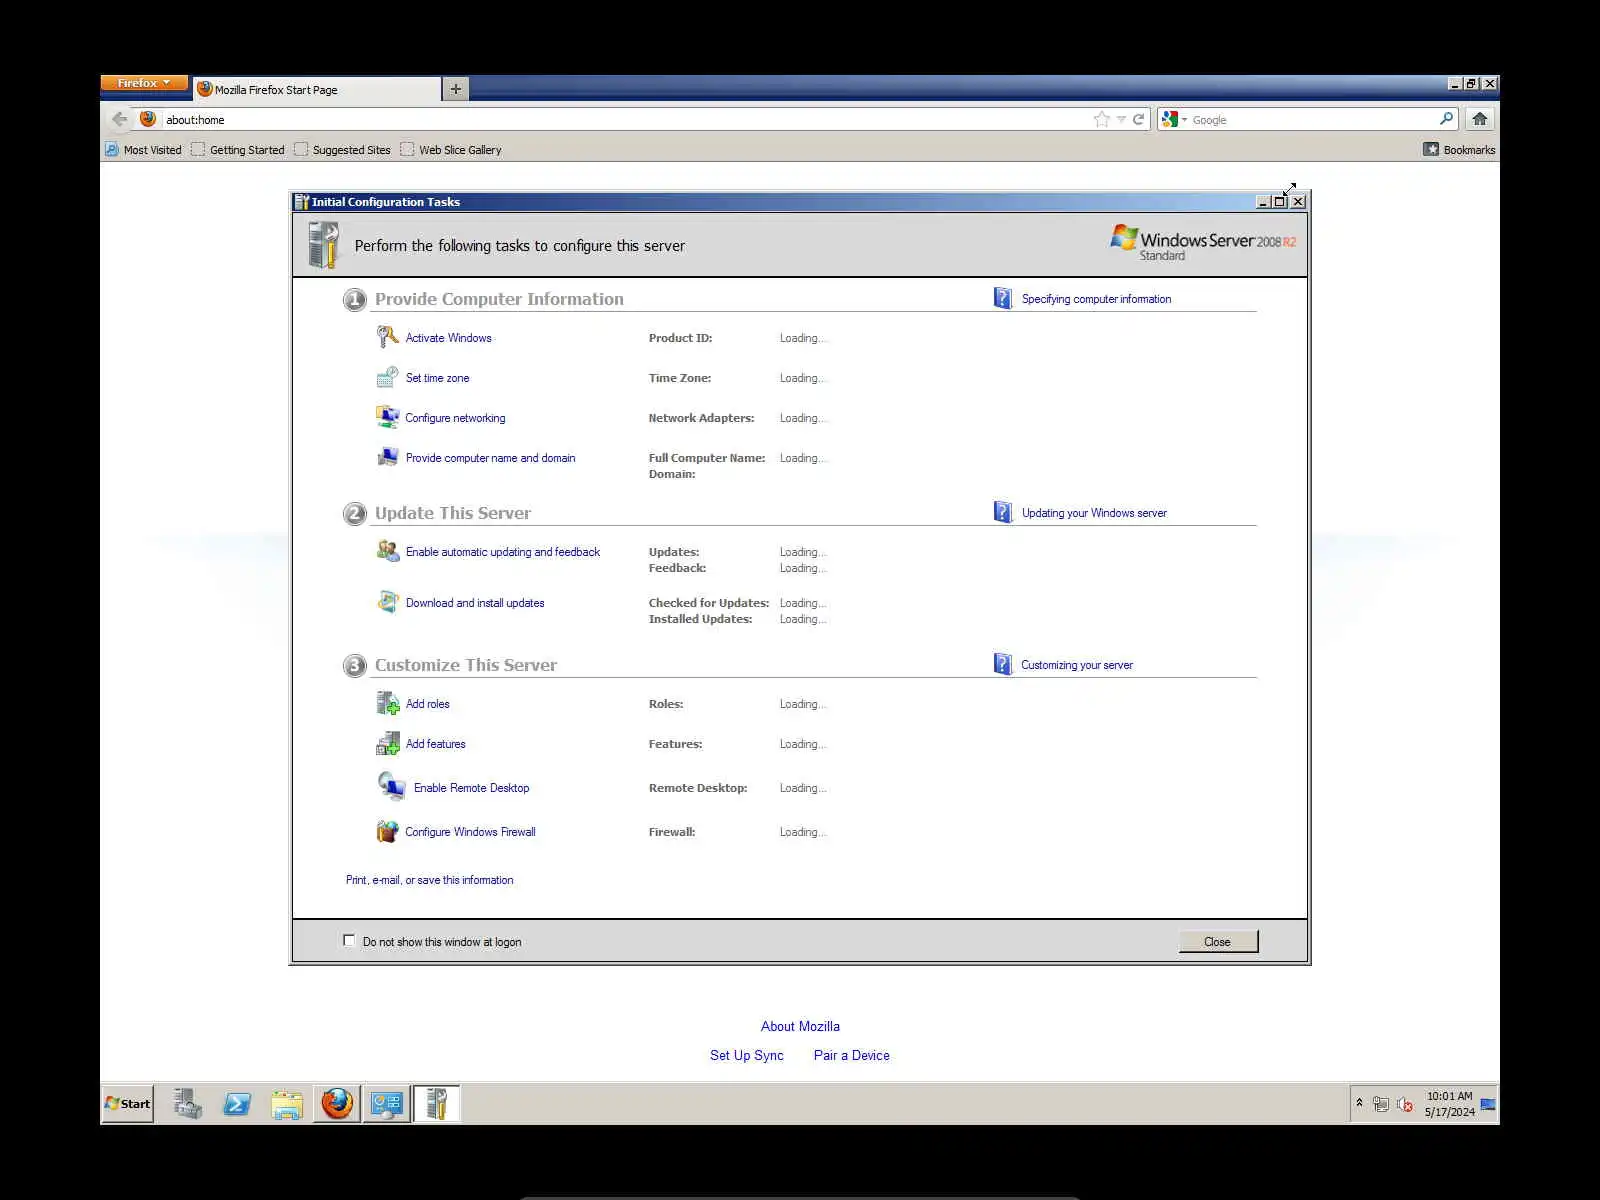
Task: Click the Show desktop button in the tray
Action: pyautogui.click(x=1488, y=1104)
